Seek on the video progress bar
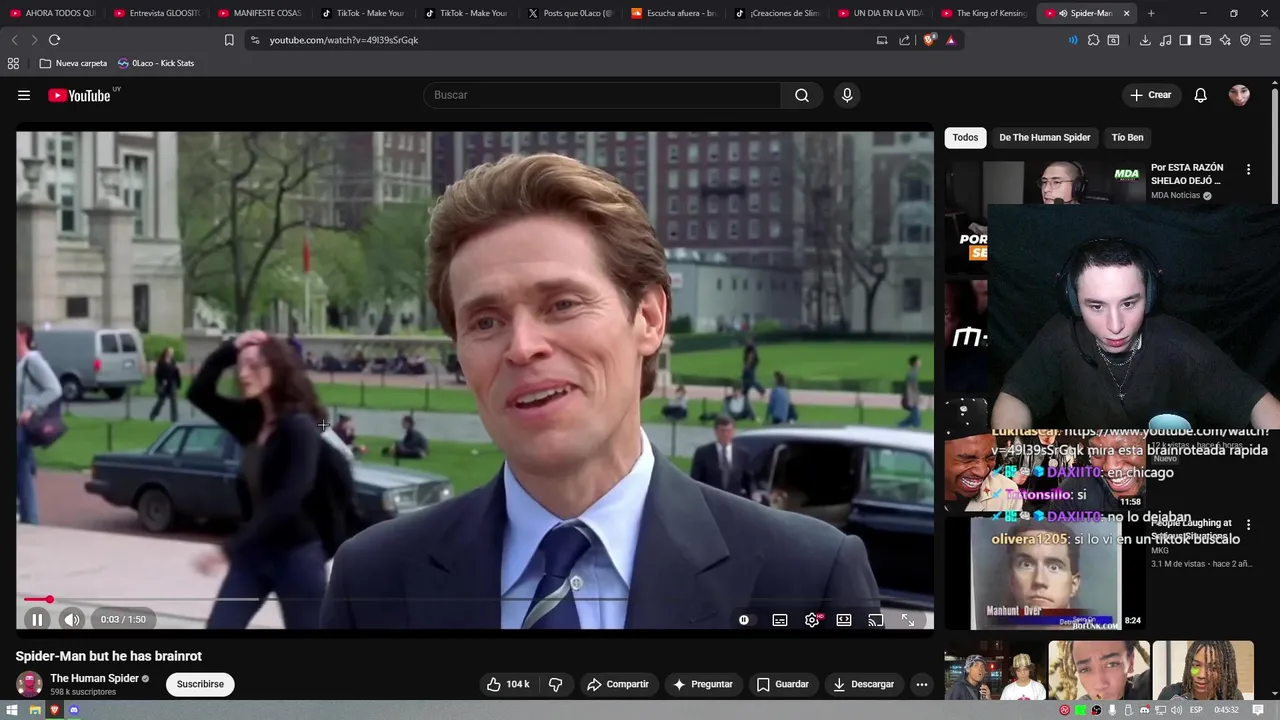Image resolution: width=1280 pixels, height=720 pixels. pyautogui.click(x=474, y=599)
